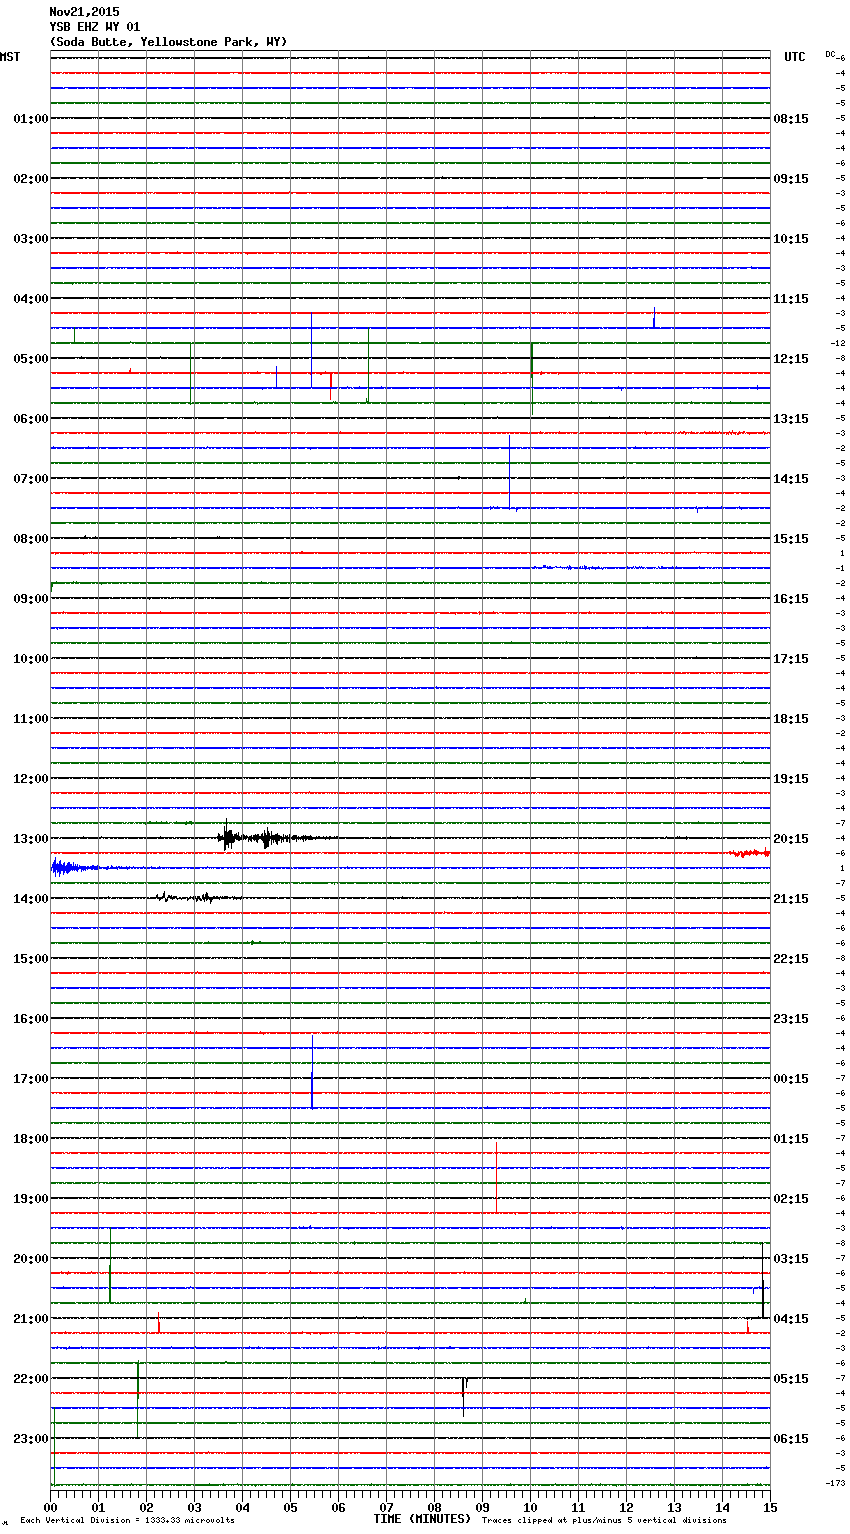Click the MST column header
This screenshot has width=850, height=1534.
pos(10,57)
